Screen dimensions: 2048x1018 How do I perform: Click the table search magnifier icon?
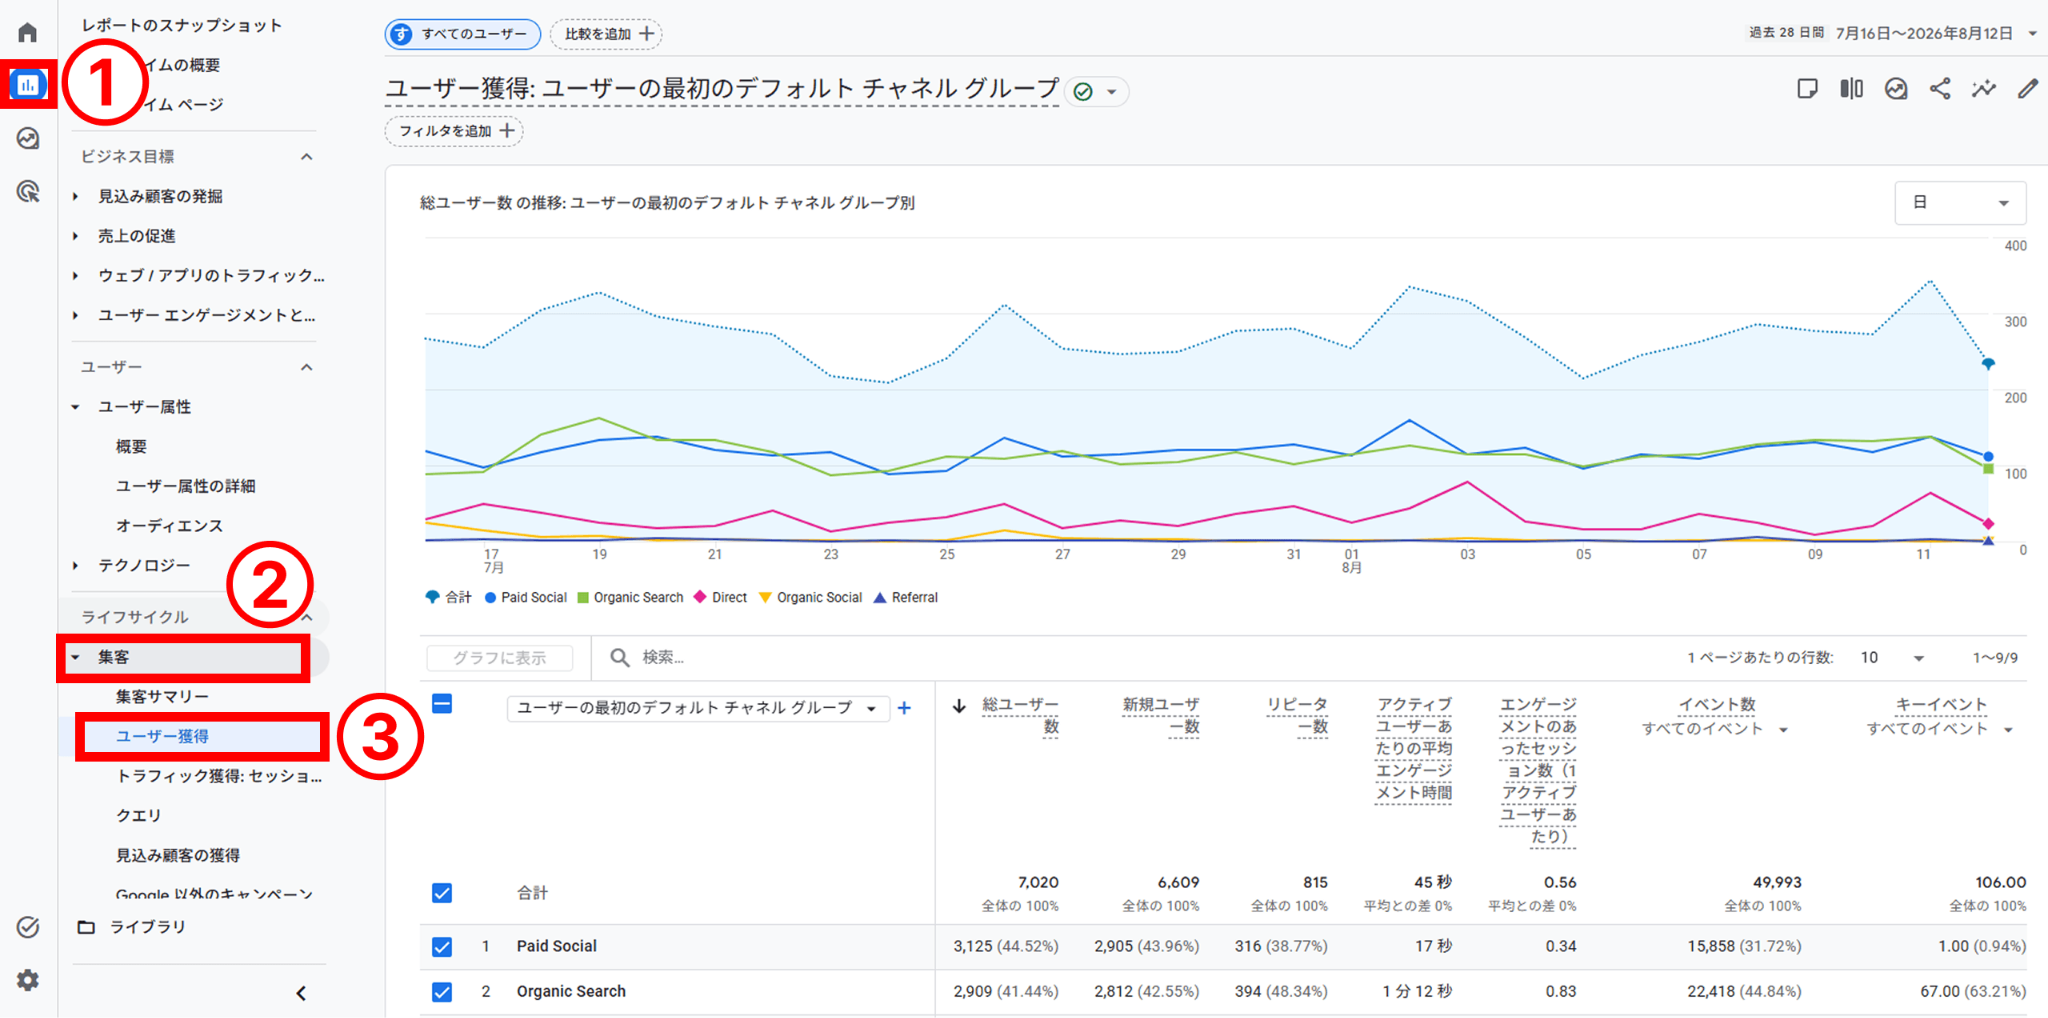pos(620,657)
